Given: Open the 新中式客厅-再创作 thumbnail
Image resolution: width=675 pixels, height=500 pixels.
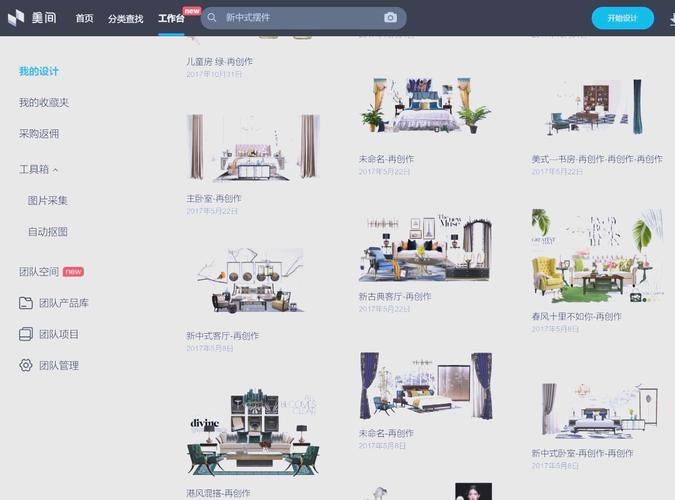Looking at the screenshot, I should 251,280.
